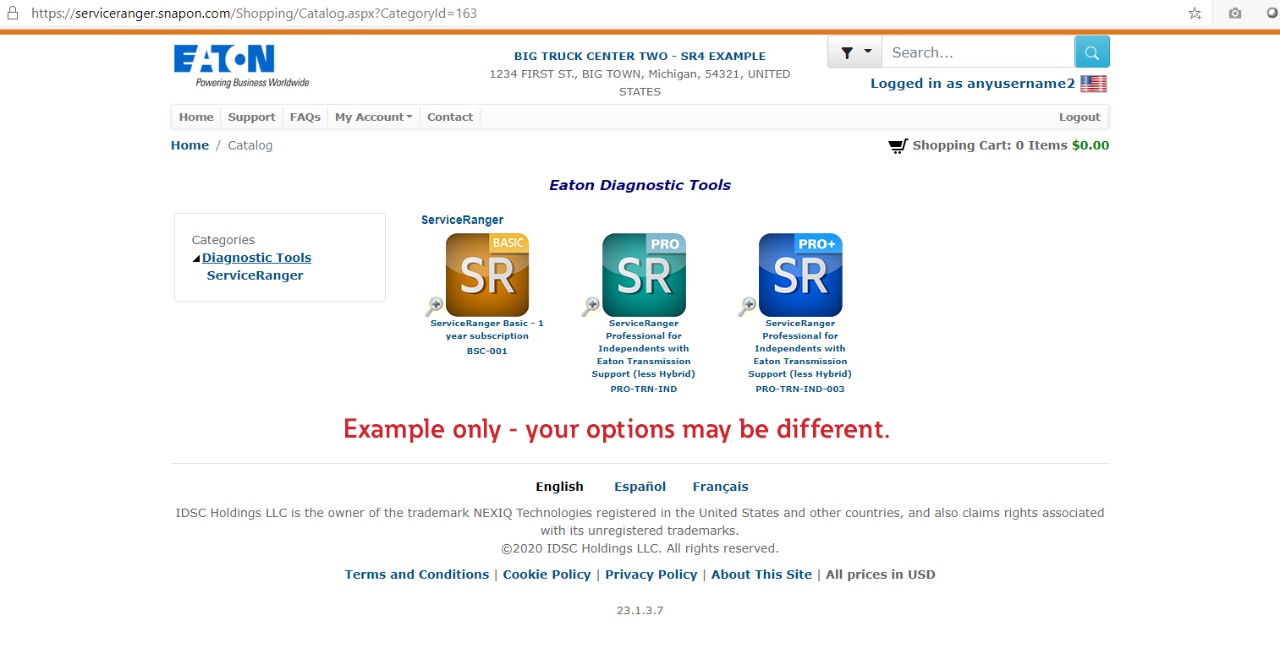Click BIG TRUCK CENTER TWO - SR4 EXAMPLE heading

point(640,56)
